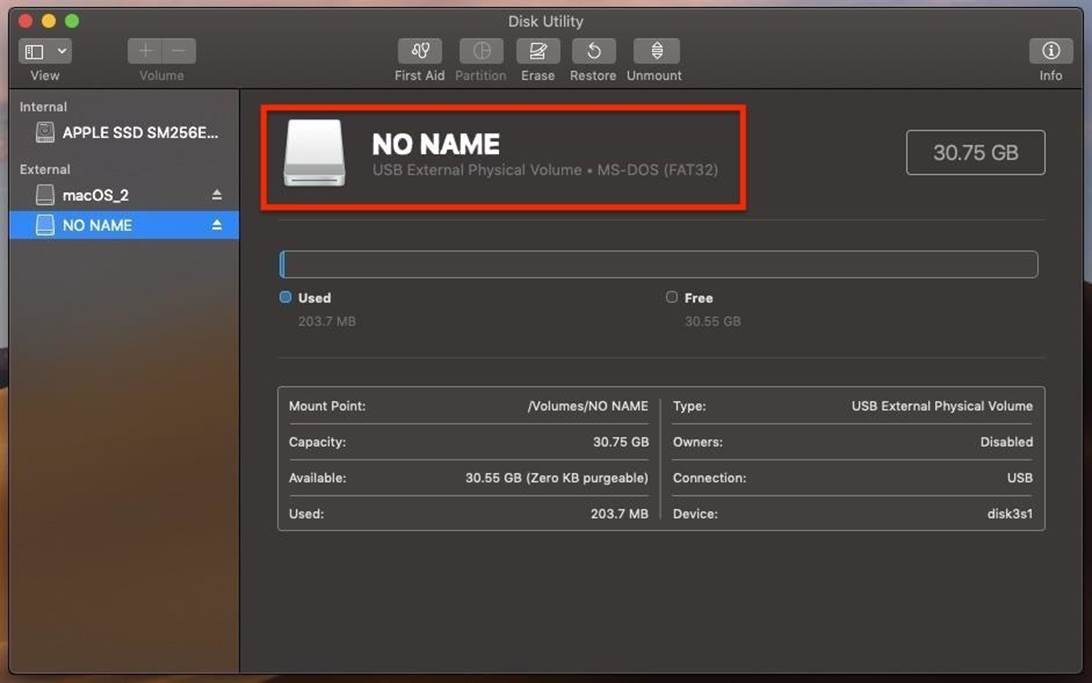Click the Available 30.55 GB purgeable value
This screenshot has height=683, width=1092.
[556, 478]
